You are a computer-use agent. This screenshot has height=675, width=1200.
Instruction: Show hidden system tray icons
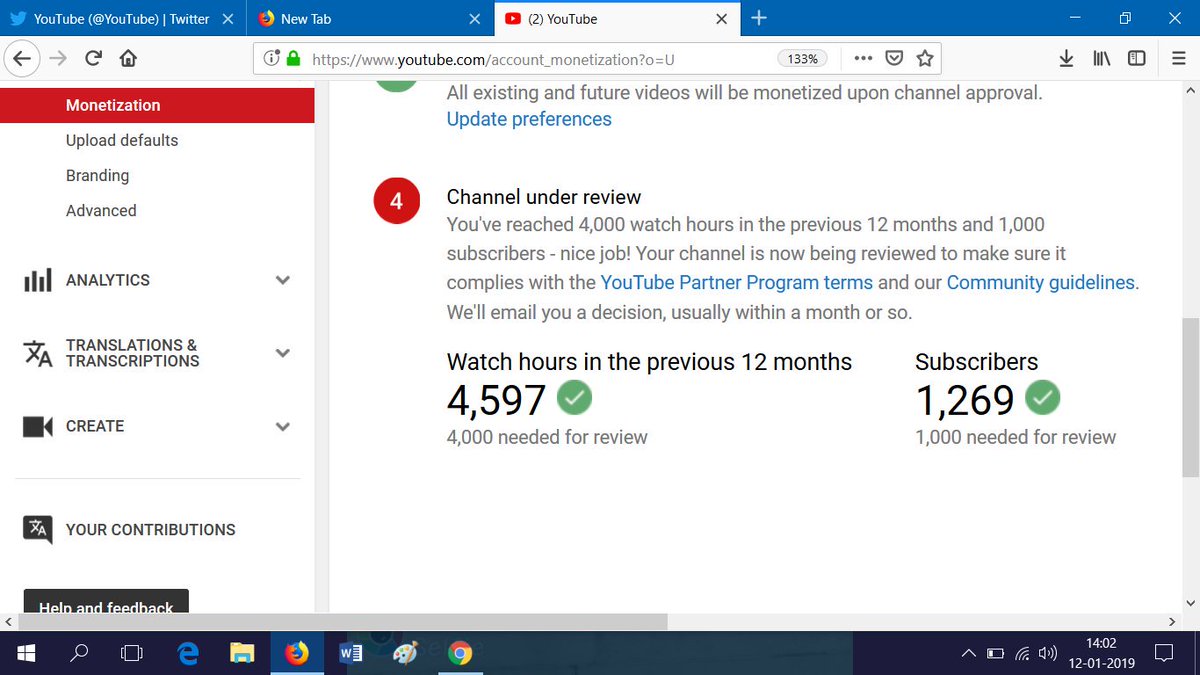(968, 654)
